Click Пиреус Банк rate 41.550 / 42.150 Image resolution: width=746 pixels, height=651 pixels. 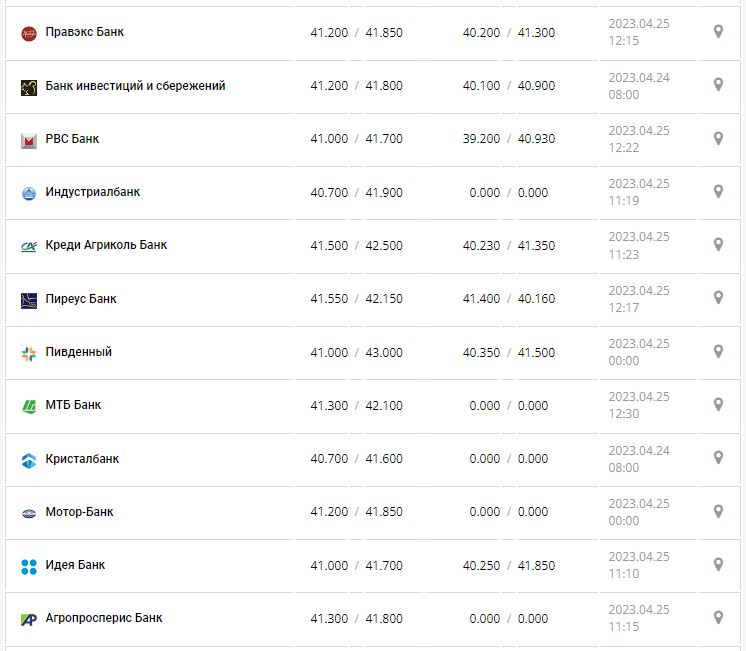click(x=356, y=299)
